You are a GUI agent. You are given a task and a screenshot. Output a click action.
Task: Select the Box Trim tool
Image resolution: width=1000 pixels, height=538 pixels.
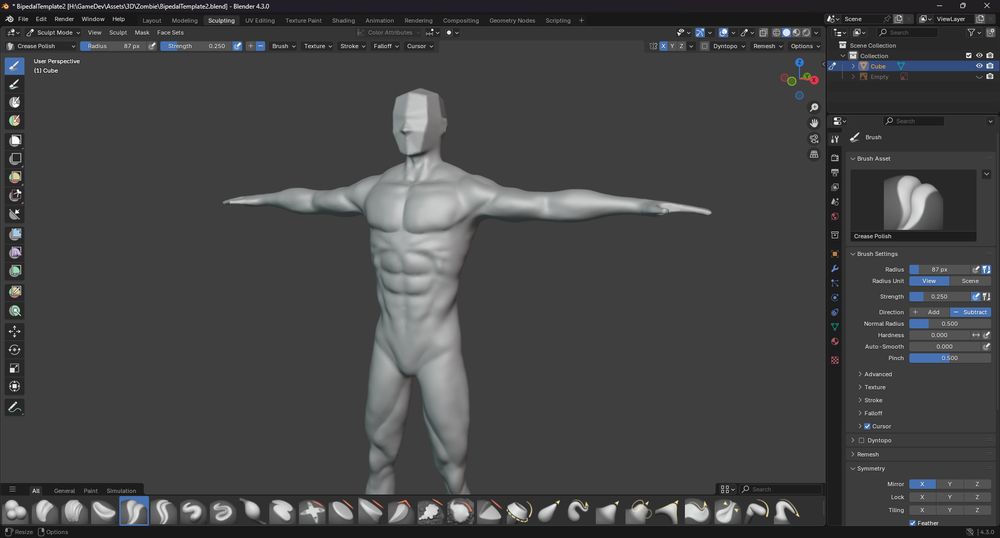point(15,196)
